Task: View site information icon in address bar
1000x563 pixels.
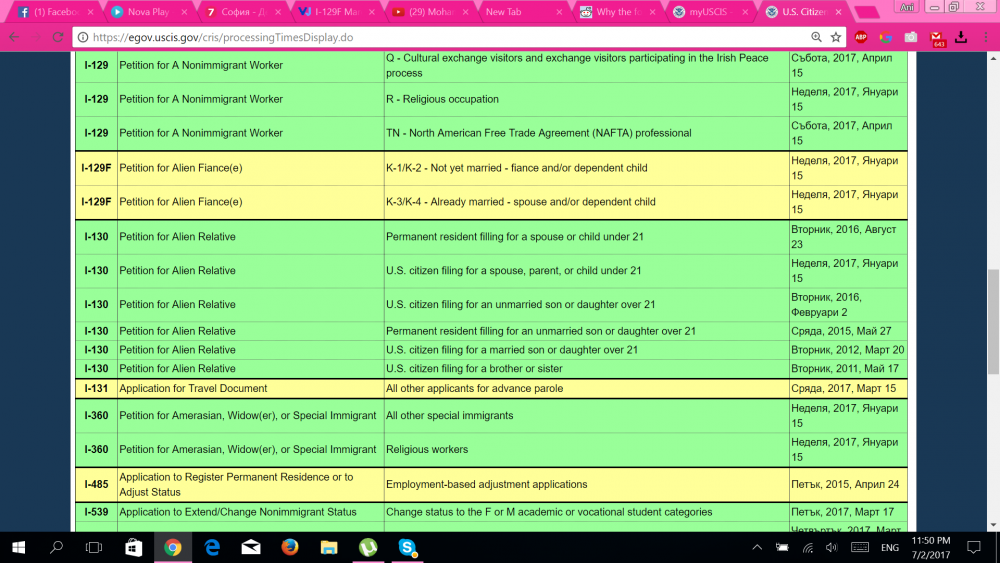Action: [x=83, y=38]
